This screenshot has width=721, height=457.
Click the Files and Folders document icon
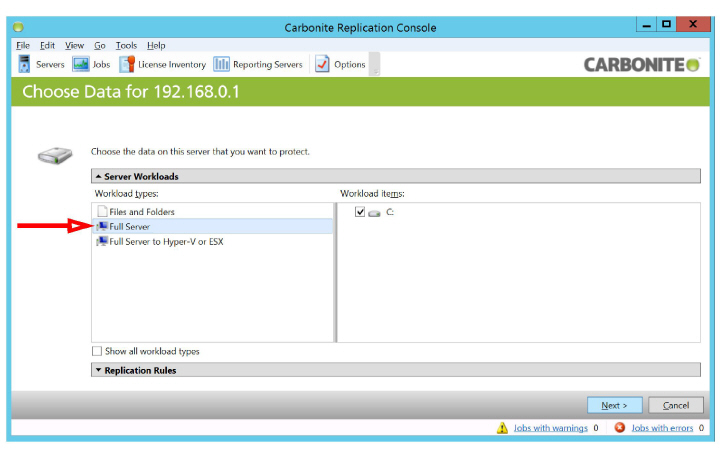(x=102, y=211)
